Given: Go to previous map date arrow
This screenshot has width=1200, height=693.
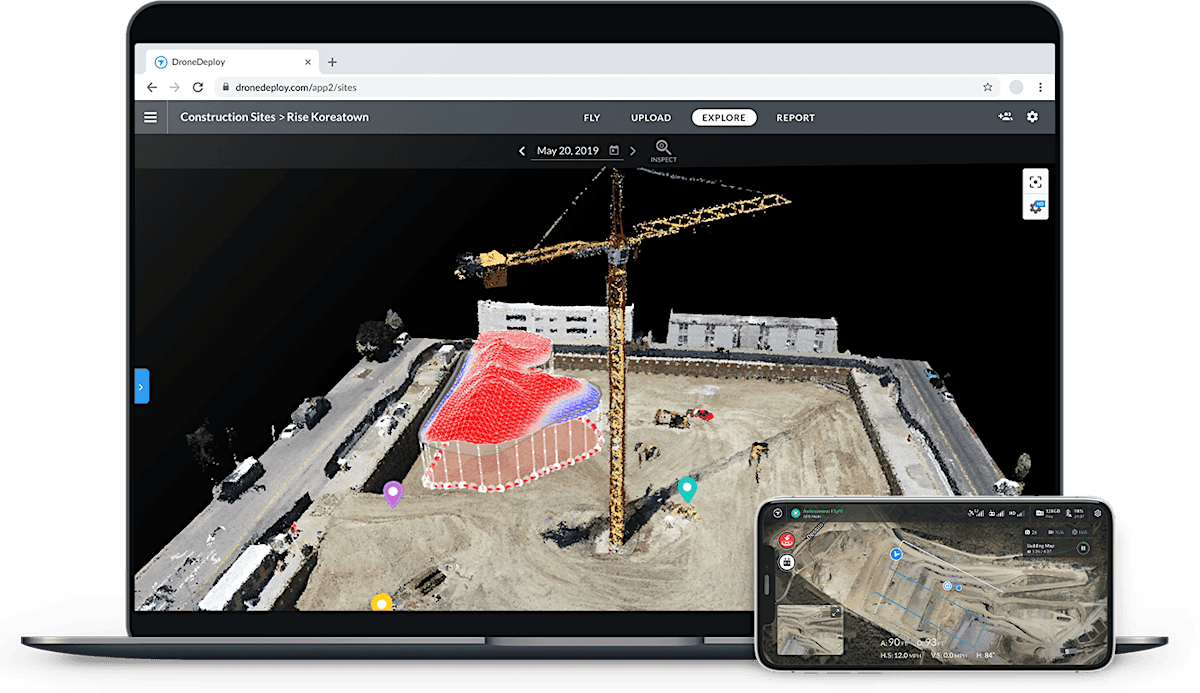Looking at the screenshot, I should pos(522,151).
